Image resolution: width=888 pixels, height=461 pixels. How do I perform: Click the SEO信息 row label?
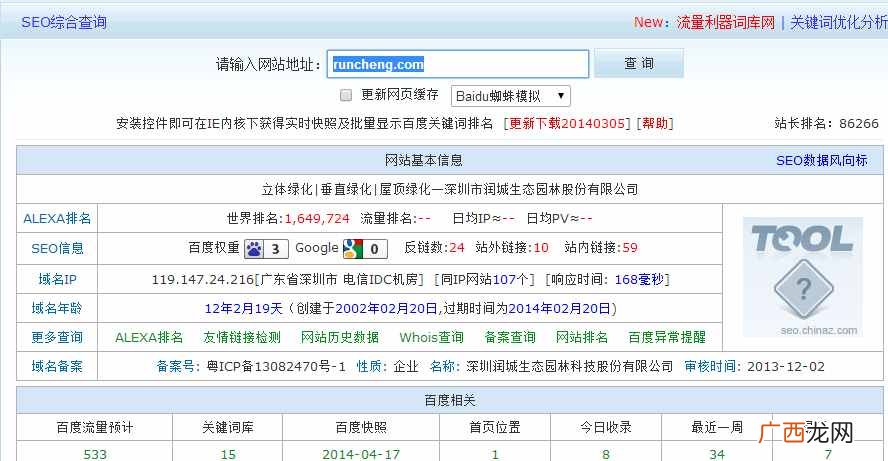click(57, 249)
